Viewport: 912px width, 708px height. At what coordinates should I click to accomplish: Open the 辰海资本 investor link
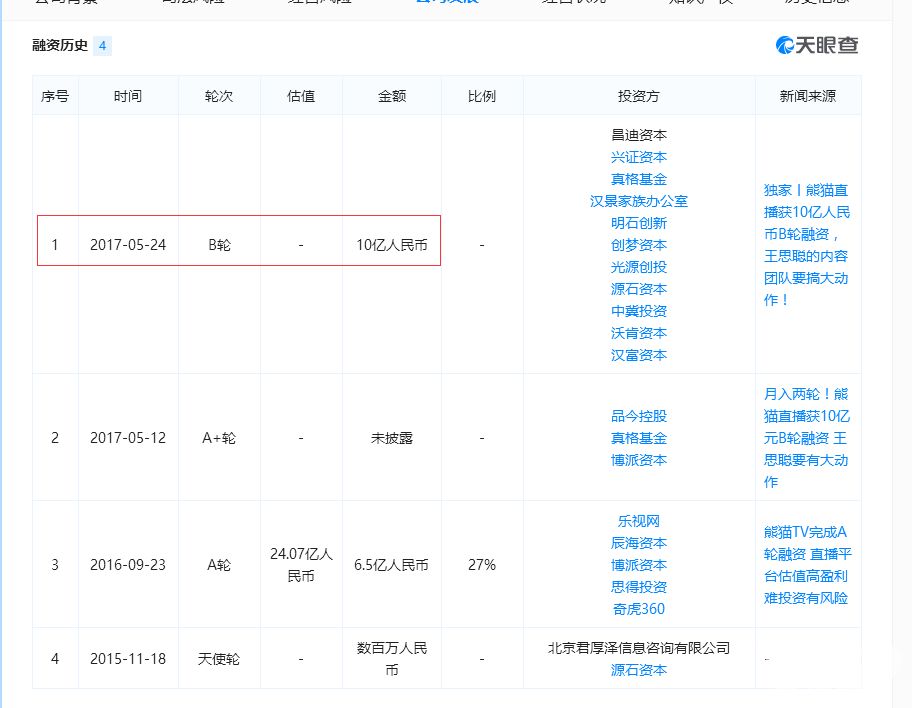[639, 543]
